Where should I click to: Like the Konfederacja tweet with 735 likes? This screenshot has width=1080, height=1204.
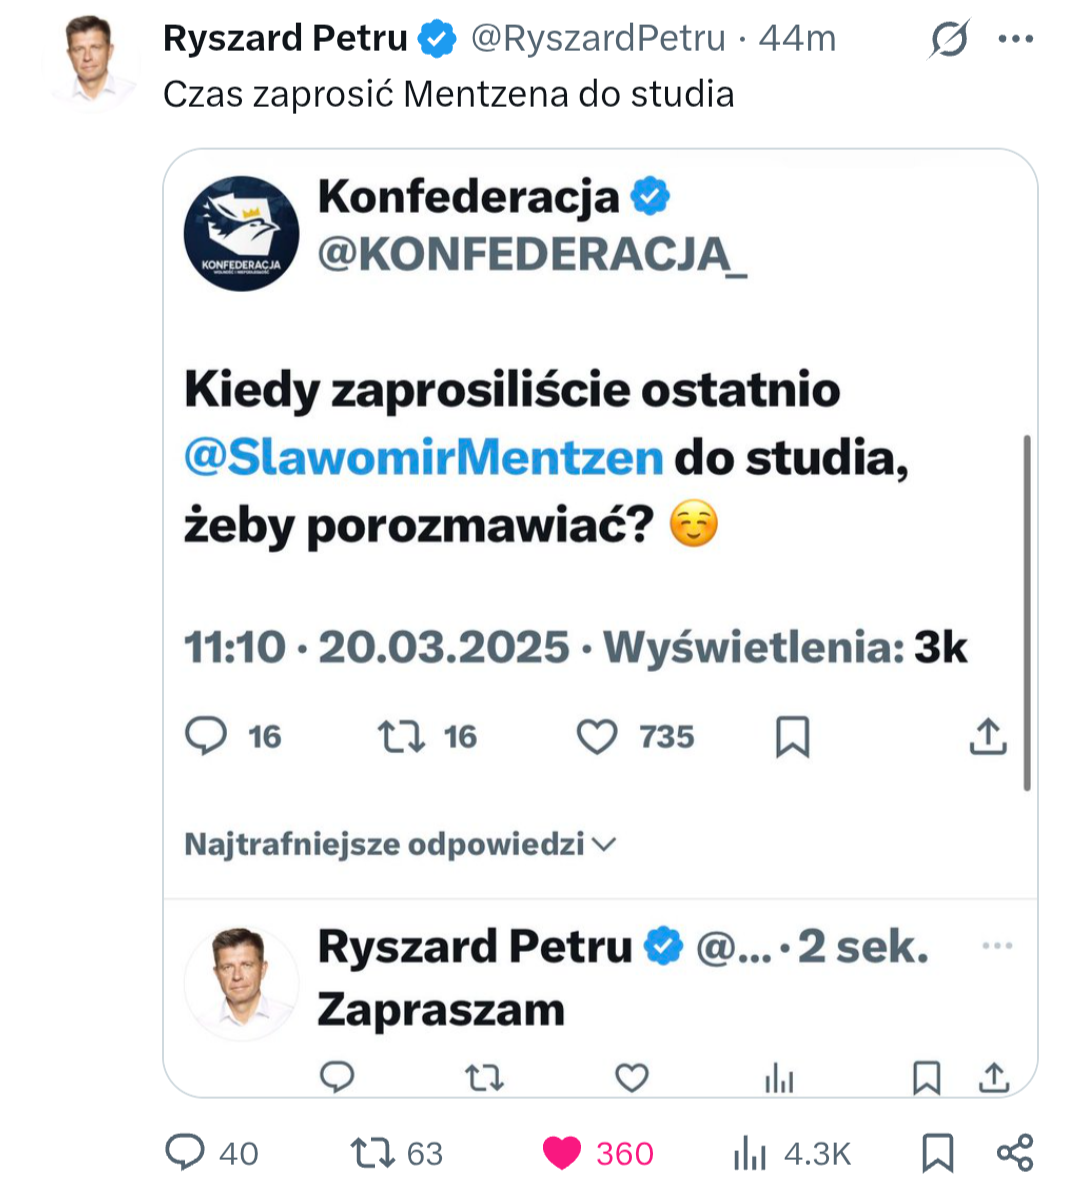click(x=597, y=737)
